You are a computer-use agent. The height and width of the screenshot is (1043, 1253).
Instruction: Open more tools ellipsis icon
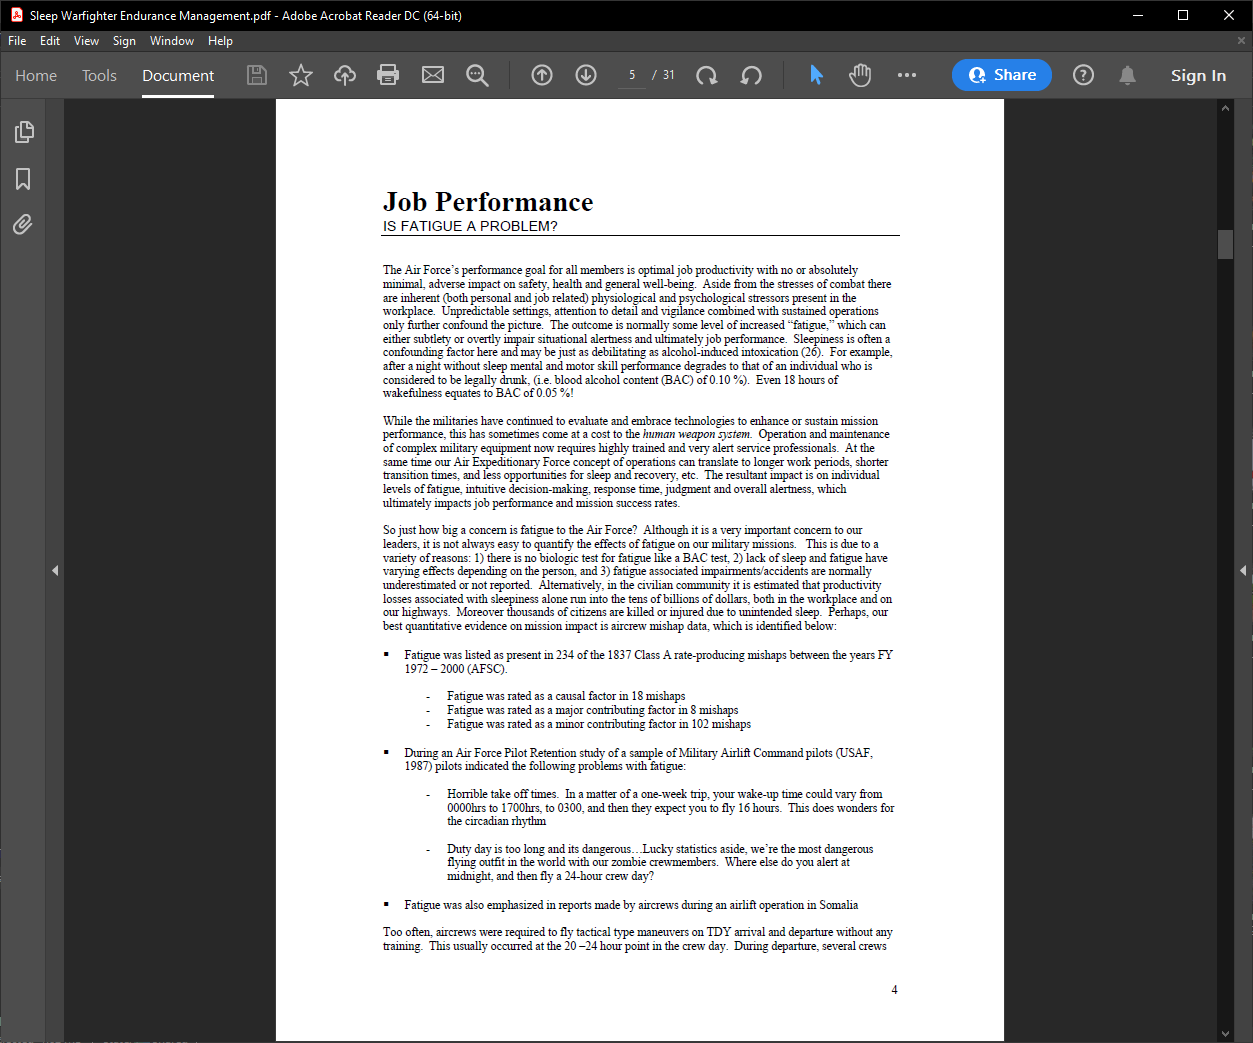tap(907, 75)
